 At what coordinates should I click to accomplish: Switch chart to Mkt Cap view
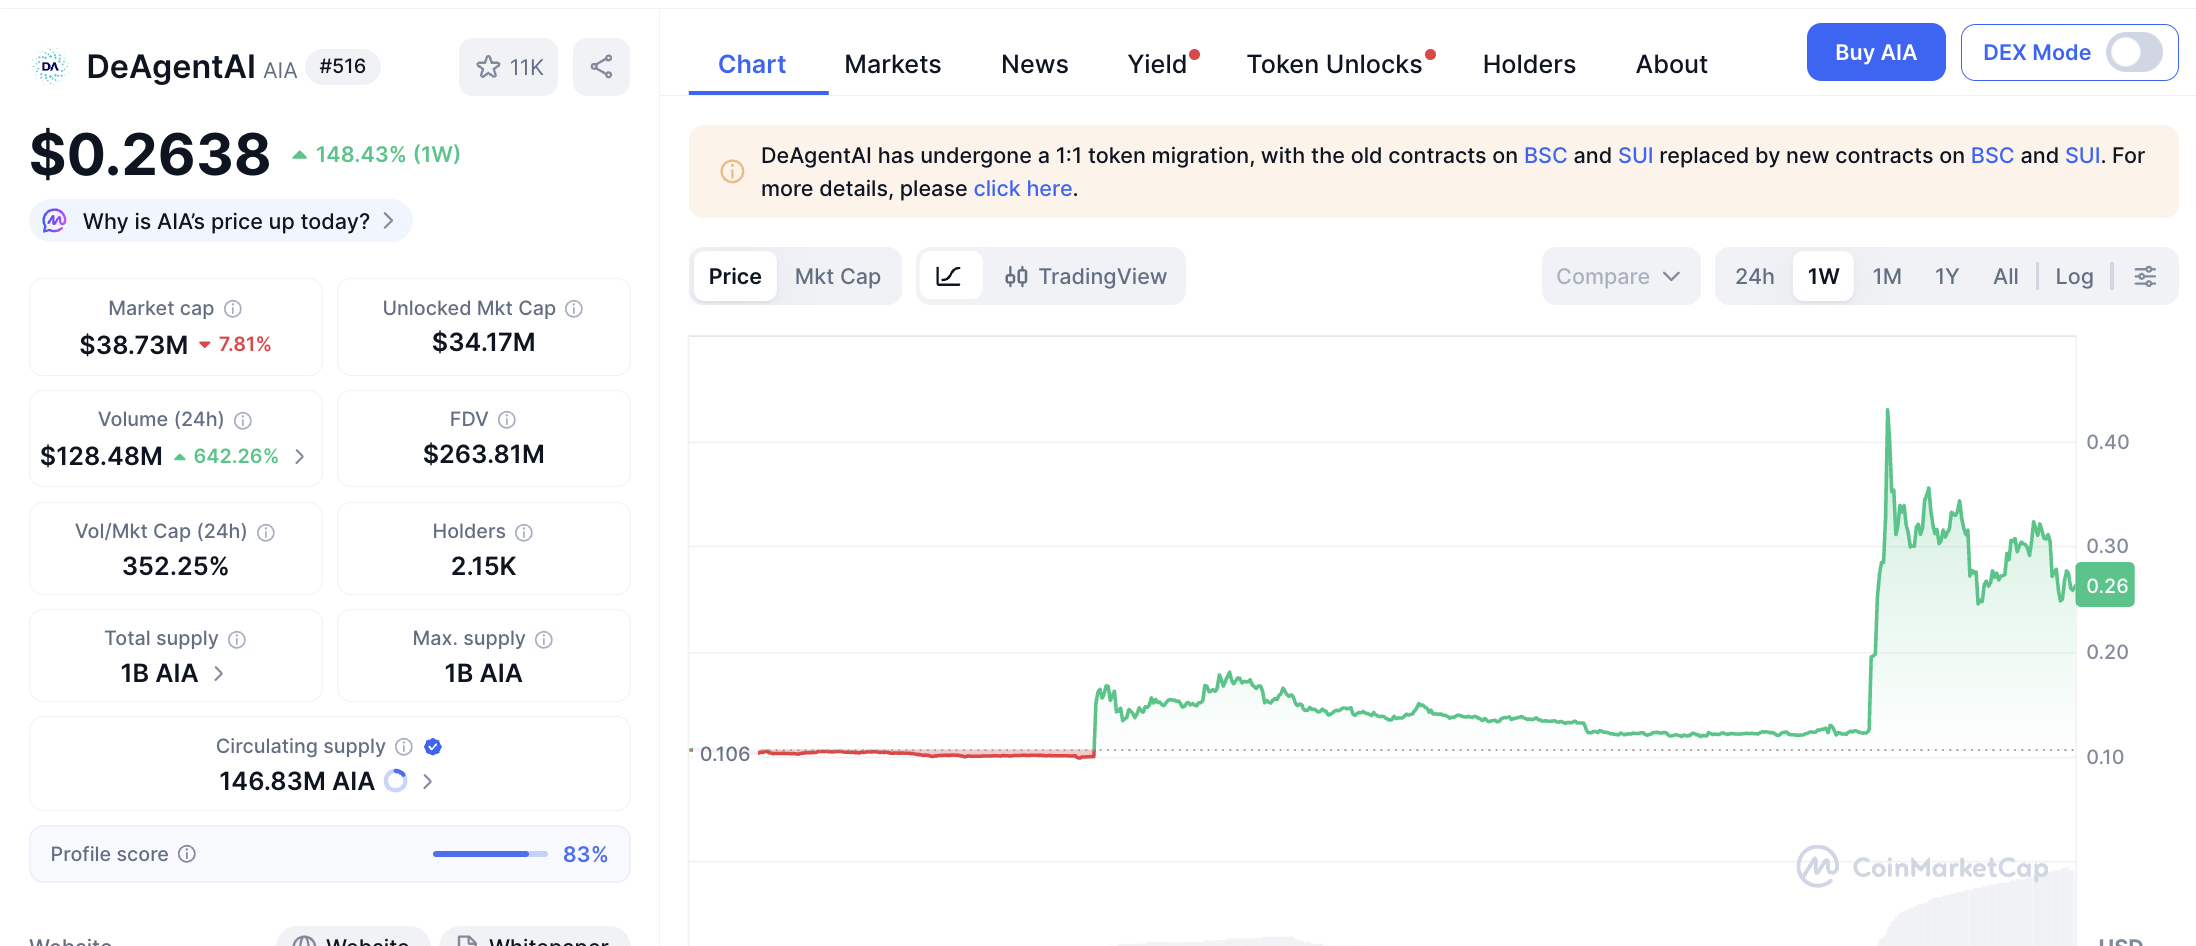tap(837, 276)
